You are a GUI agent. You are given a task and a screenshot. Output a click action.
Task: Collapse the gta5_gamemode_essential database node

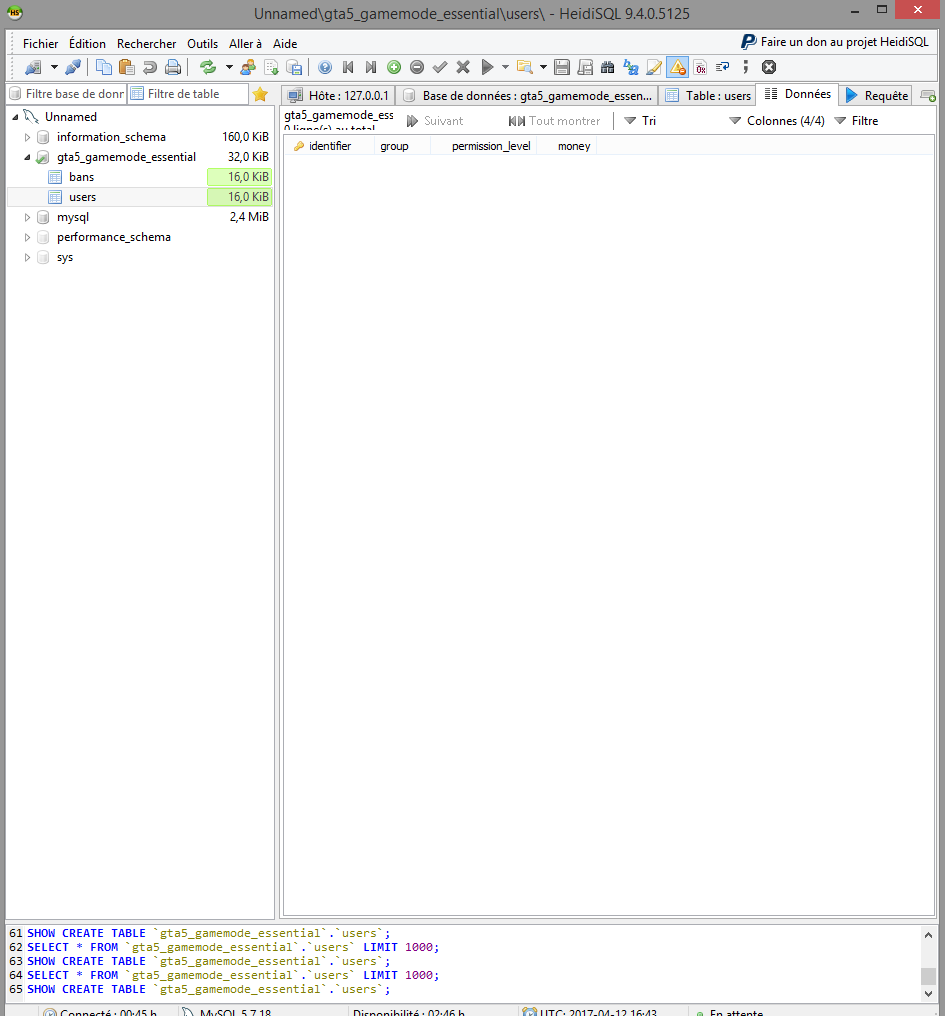pos(27,157)
